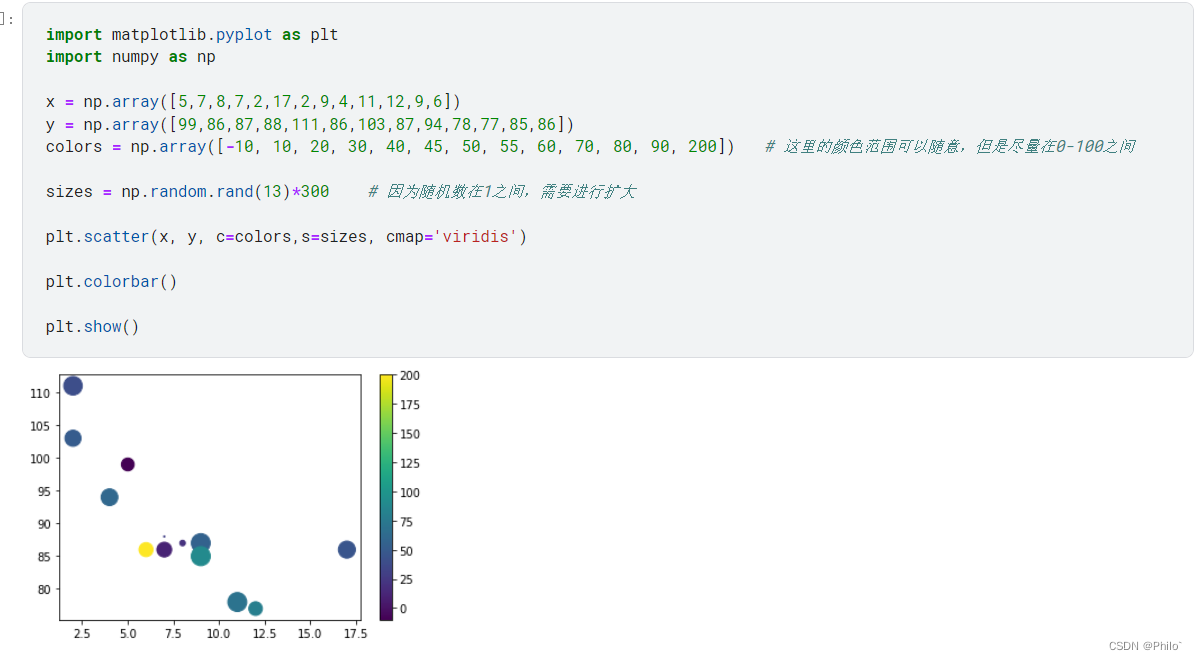
Task: Click the x-axis tick label 12.5
Action: coord(264,633)
